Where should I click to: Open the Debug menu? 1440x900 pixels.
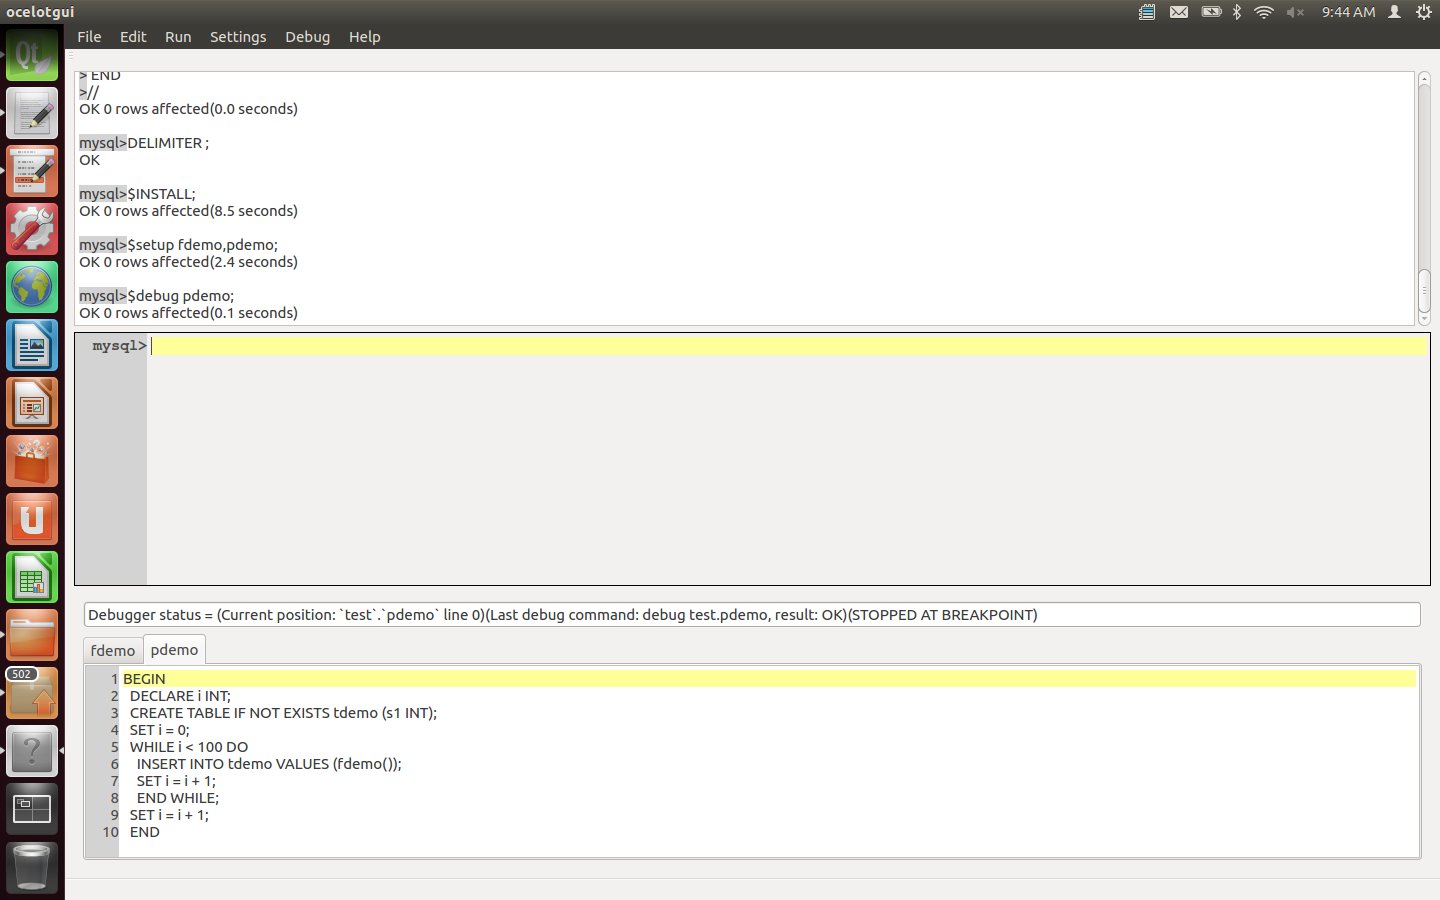(x=307, y=37)
